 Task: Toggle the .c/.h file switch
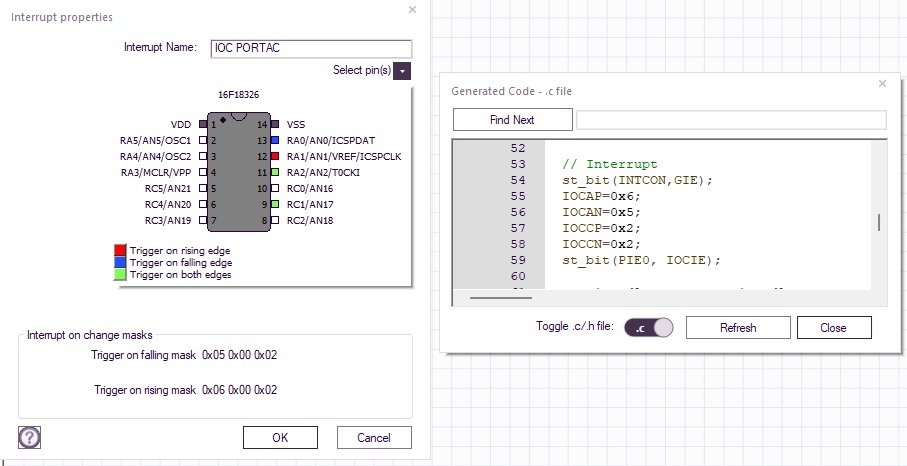(x=649, y=328)
